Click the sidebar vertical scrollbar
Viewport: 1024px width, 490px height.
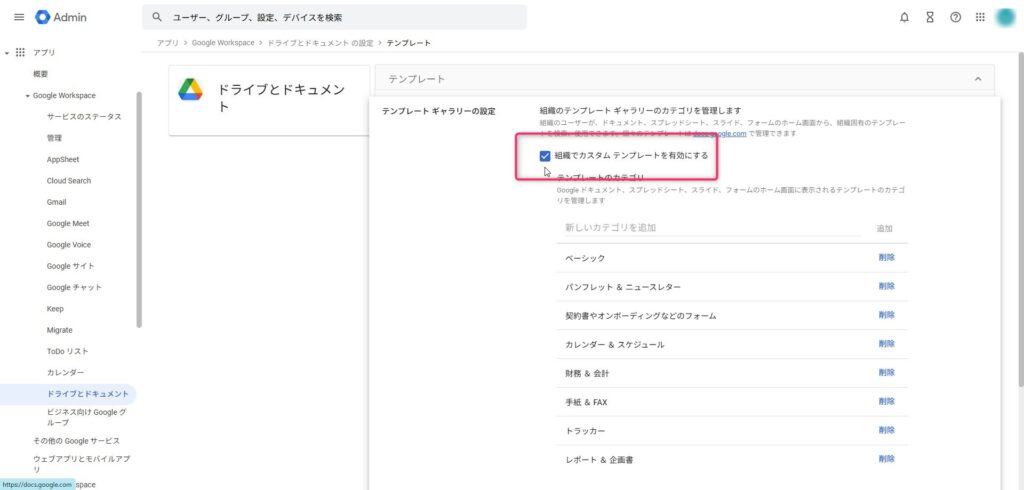click(138, 209)
